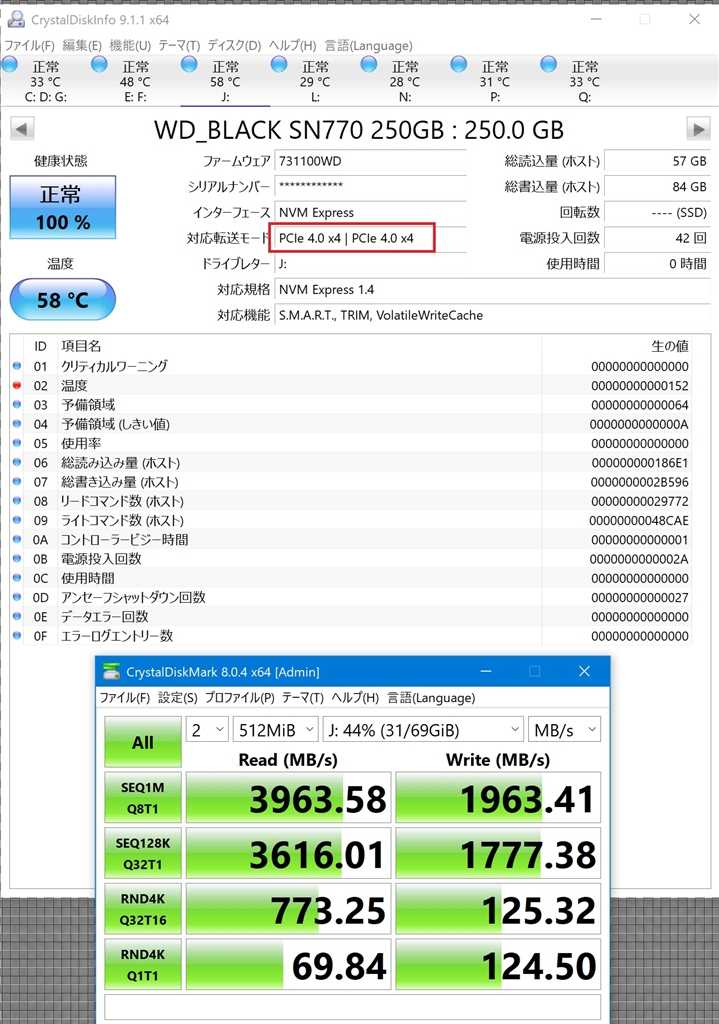Click firmware field showing 731100WD
Screen dimensions: 719x1024
[x=370, y=161]
